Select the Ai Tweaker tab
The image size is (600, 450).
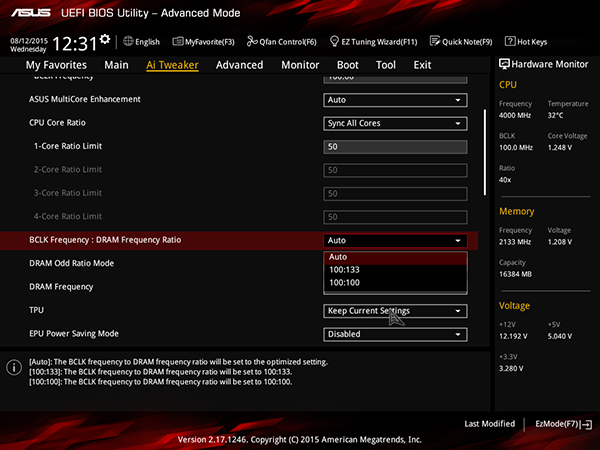click(172, 65)
